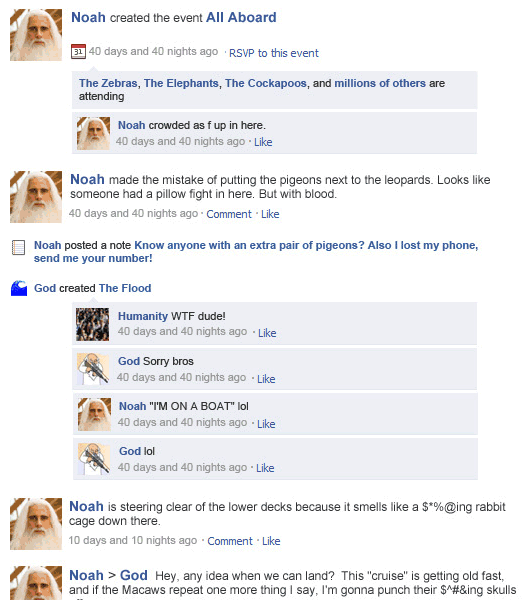This screenshot has width=522, height=600.
Task: Open God's profile in 'Noah > God' post
Action: coord(134,575)
